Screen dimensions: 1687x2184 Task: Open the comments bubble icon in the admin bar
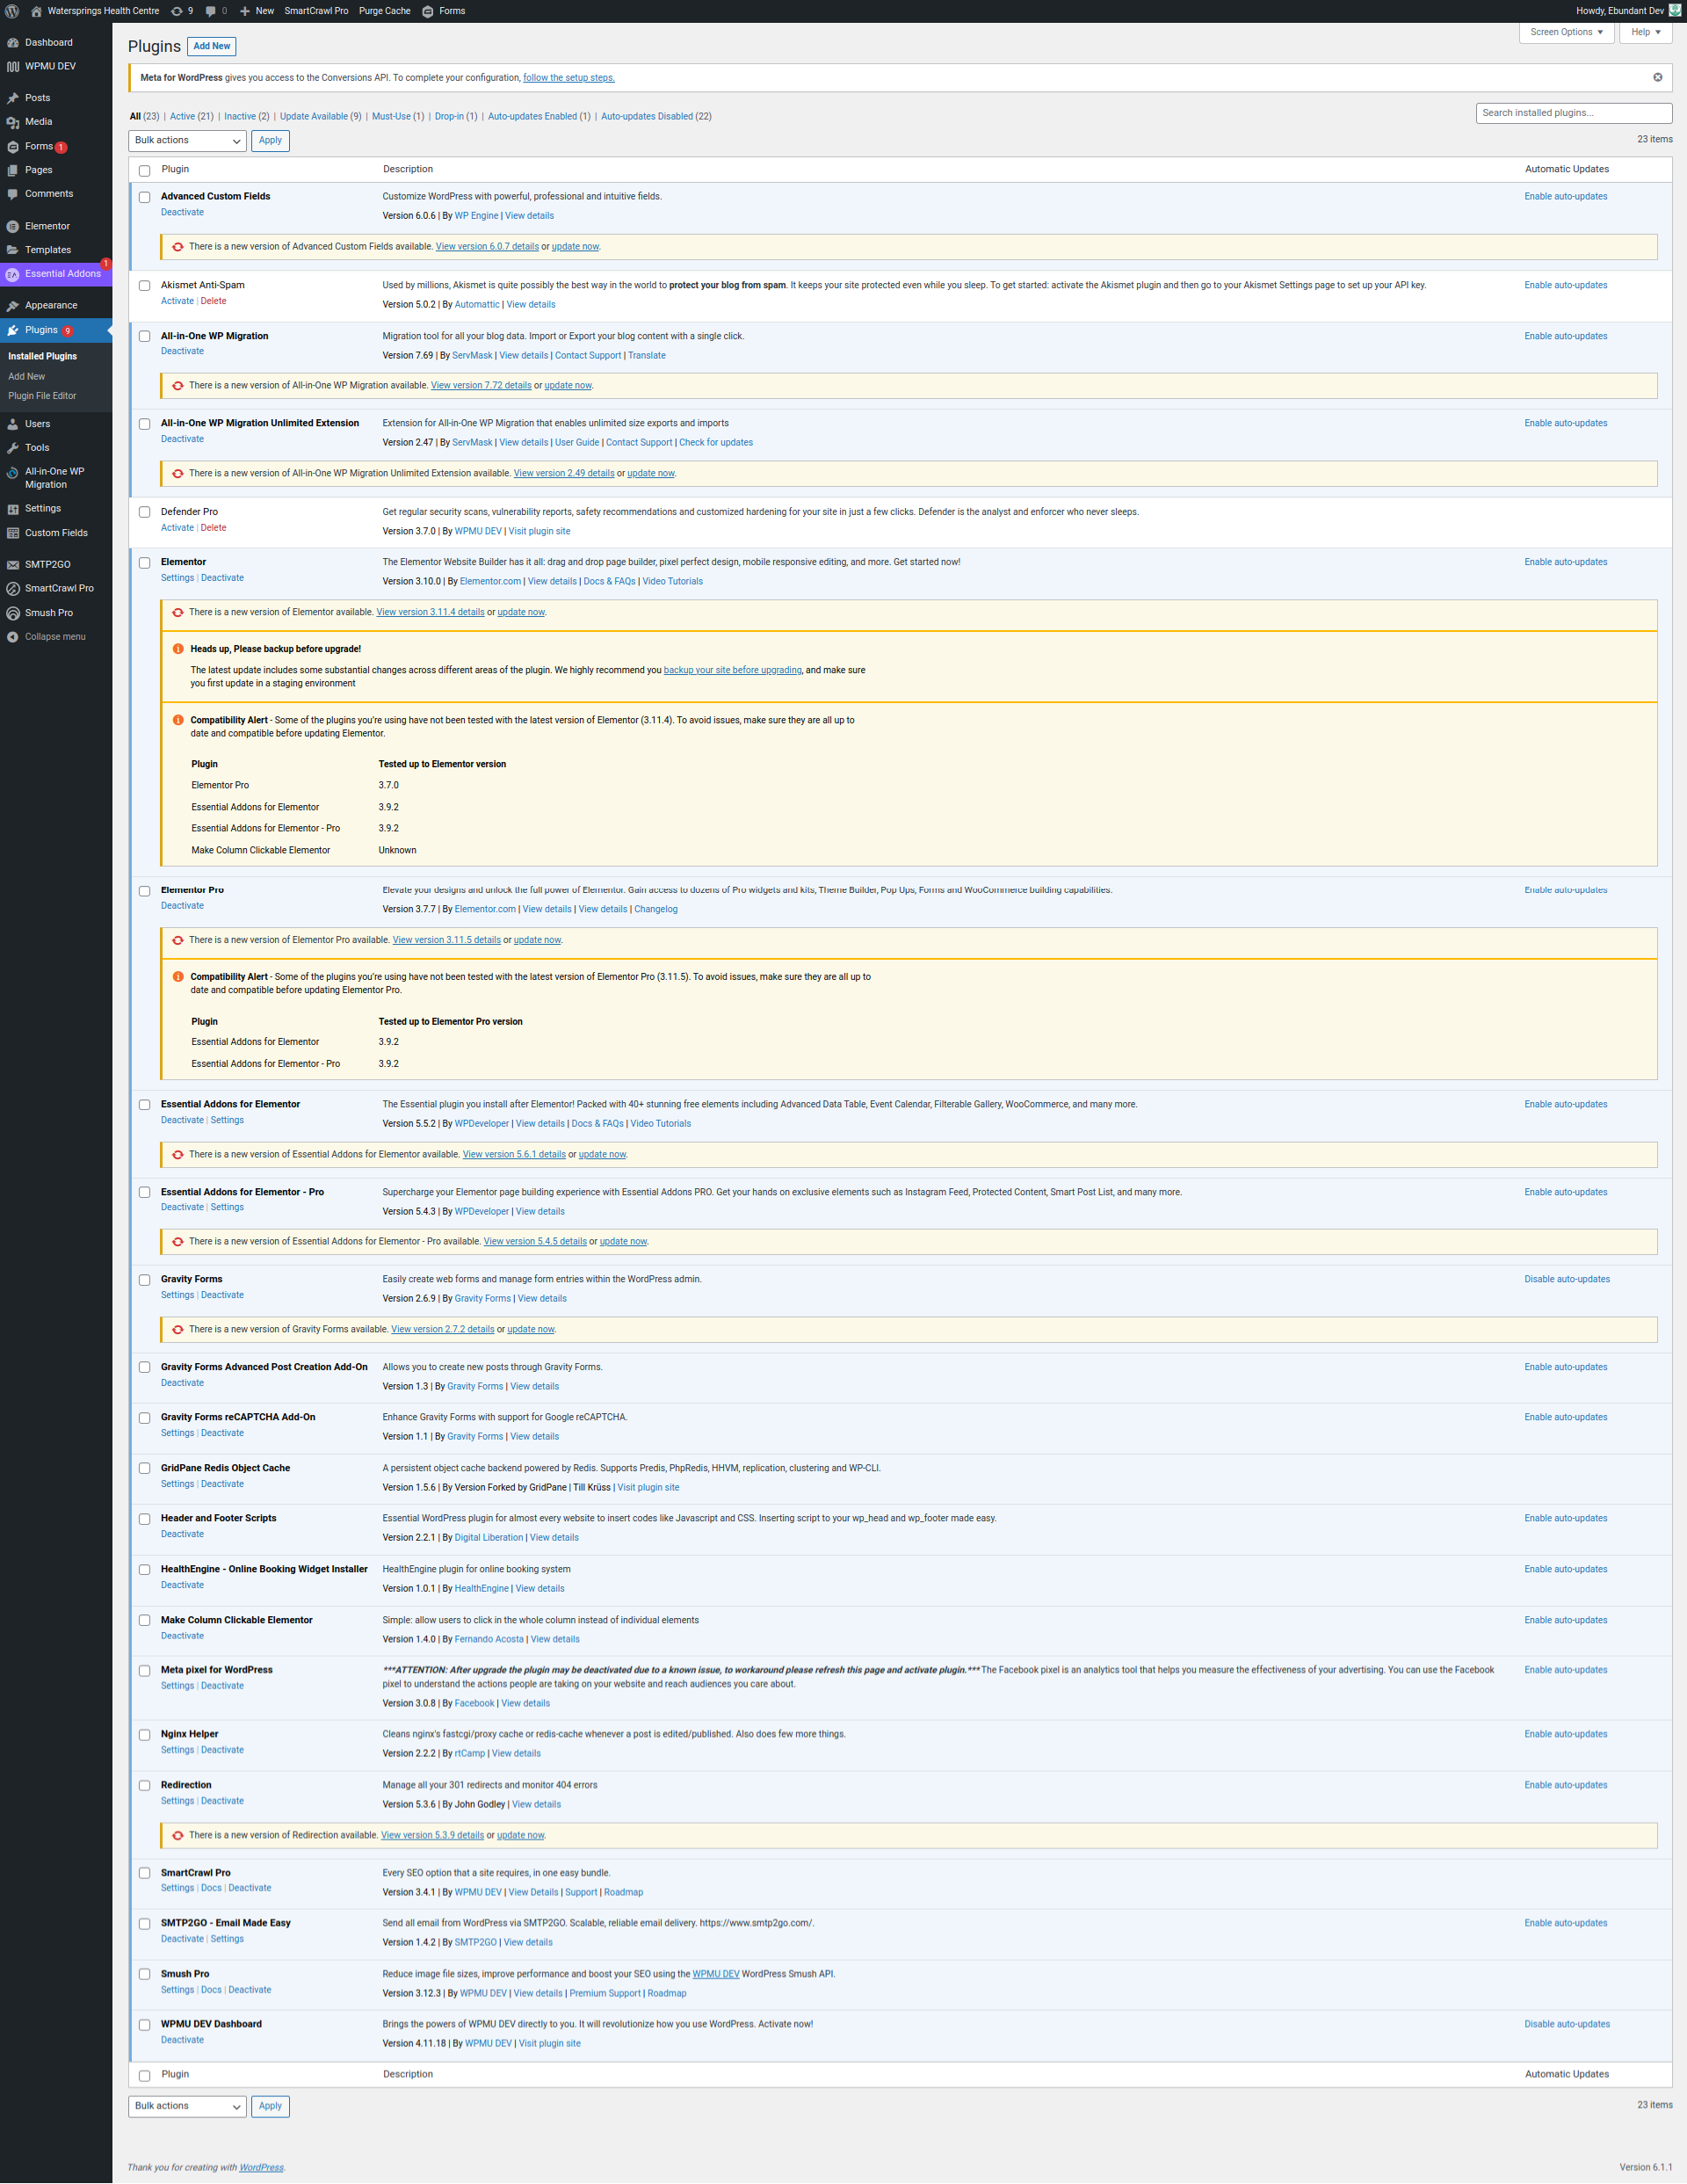click(x=211, y=11)
